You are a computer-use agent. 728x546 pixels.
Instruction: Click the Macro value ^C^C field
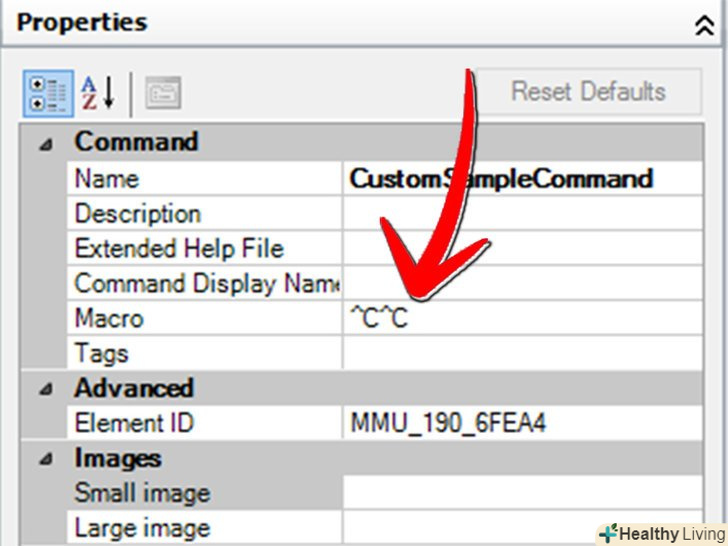click(x=534, y=319)
